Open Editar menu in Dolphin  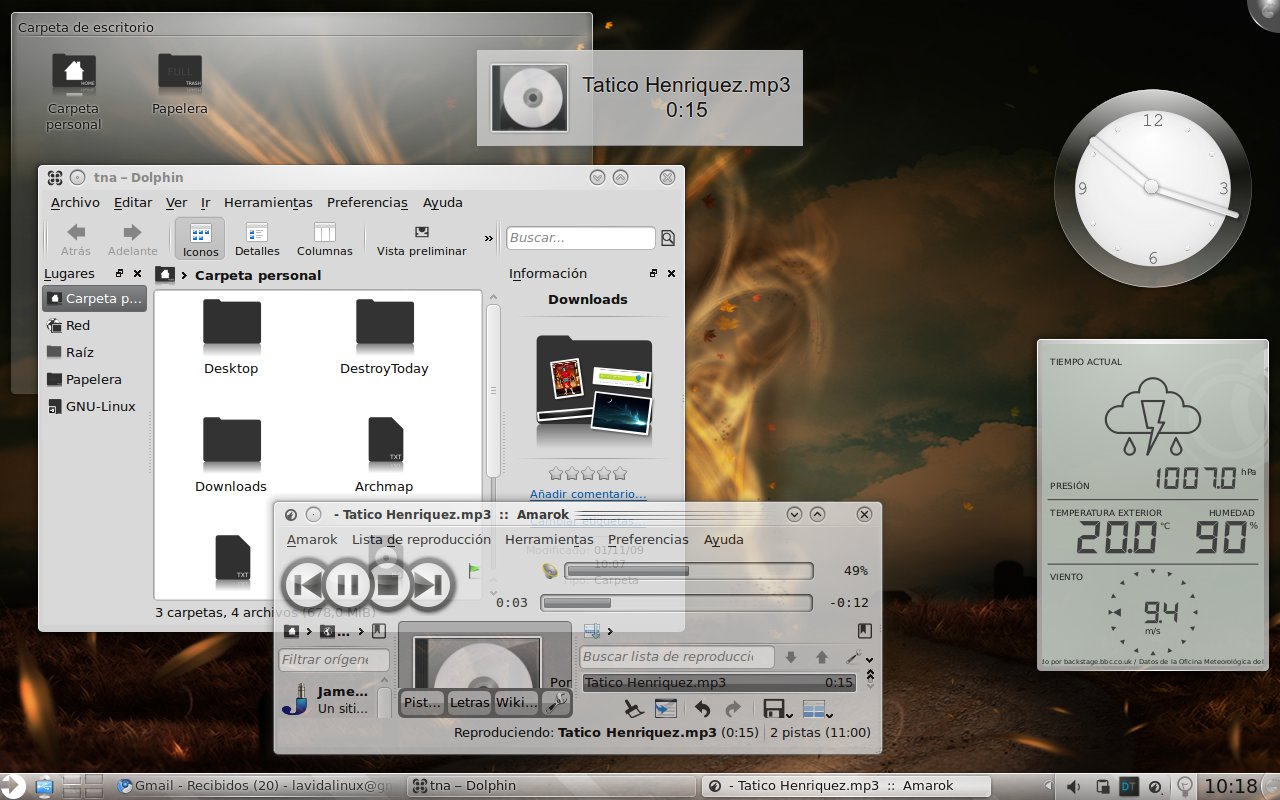pos(133,202)
